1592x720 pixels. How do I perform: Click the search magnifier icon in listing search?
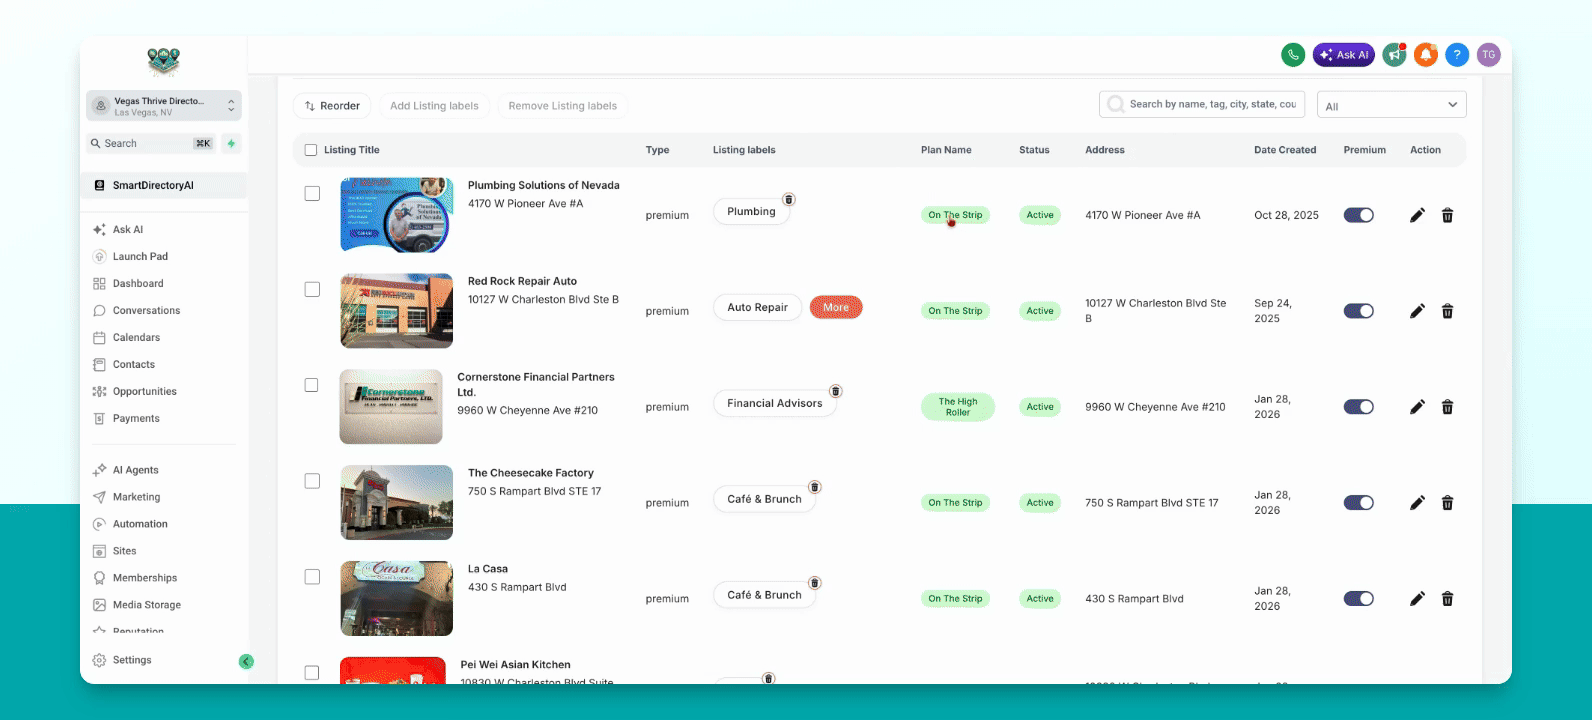coord(1115,104)
